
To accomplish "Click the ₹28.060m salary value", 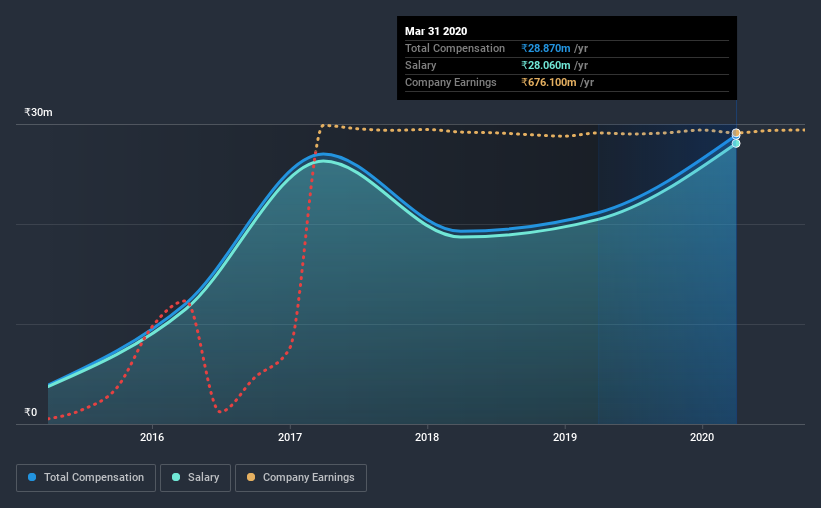I will click(x=546, y=65).
